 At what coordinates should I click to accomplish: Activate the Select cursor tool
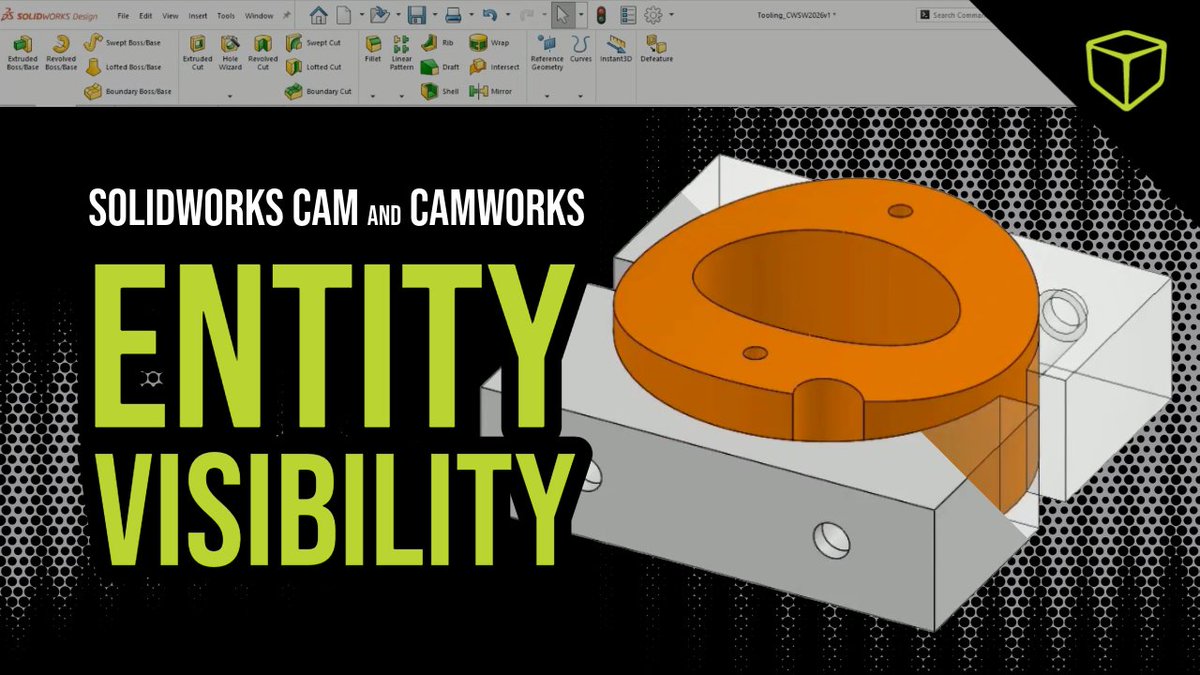point(562,15)
